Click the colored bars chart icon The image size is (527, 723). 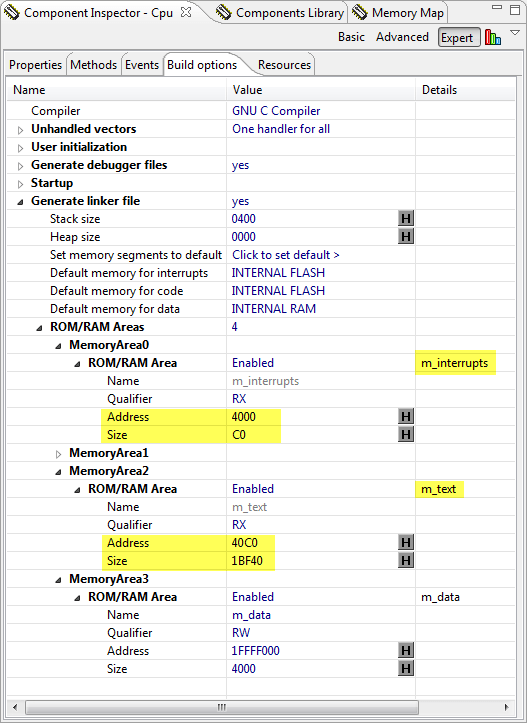point(493,37)
